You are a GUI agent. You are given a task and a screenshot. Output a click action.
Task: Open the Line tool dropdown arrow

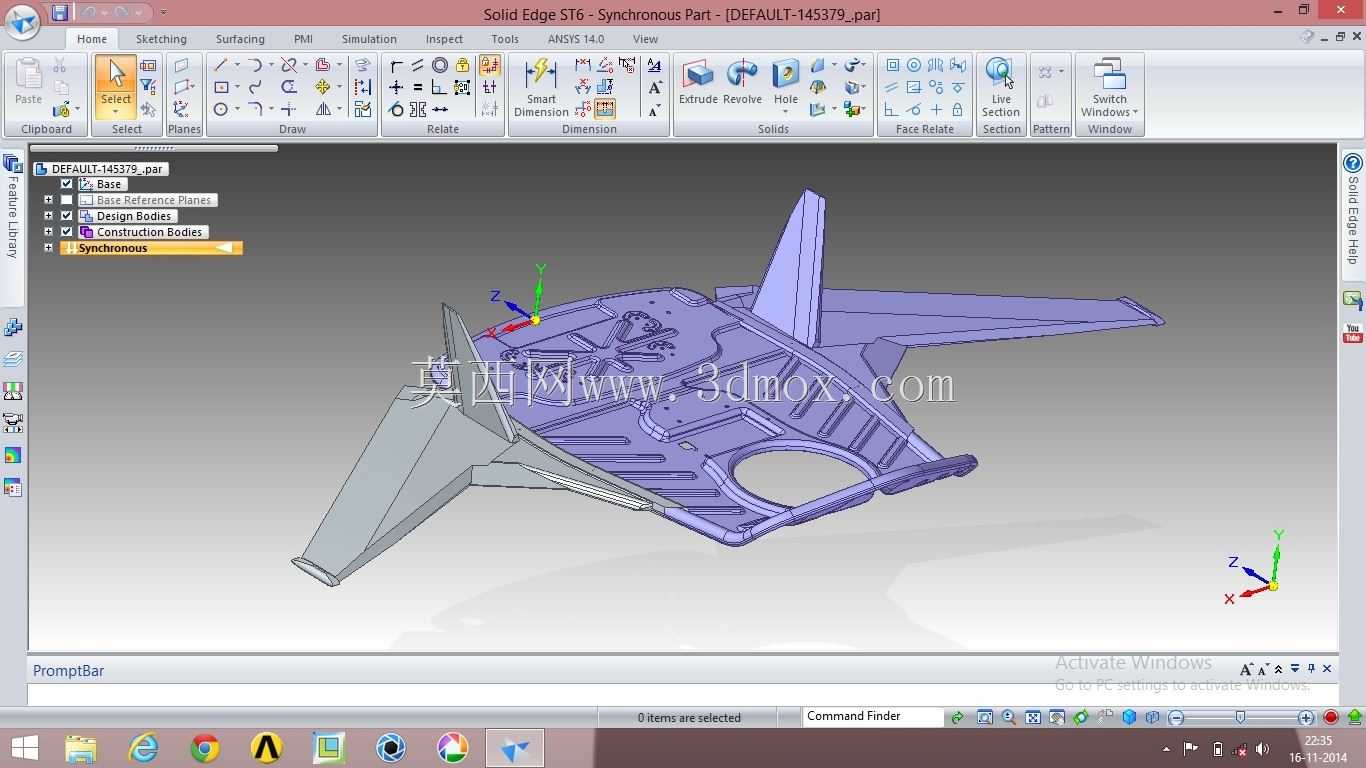point(237,65)
